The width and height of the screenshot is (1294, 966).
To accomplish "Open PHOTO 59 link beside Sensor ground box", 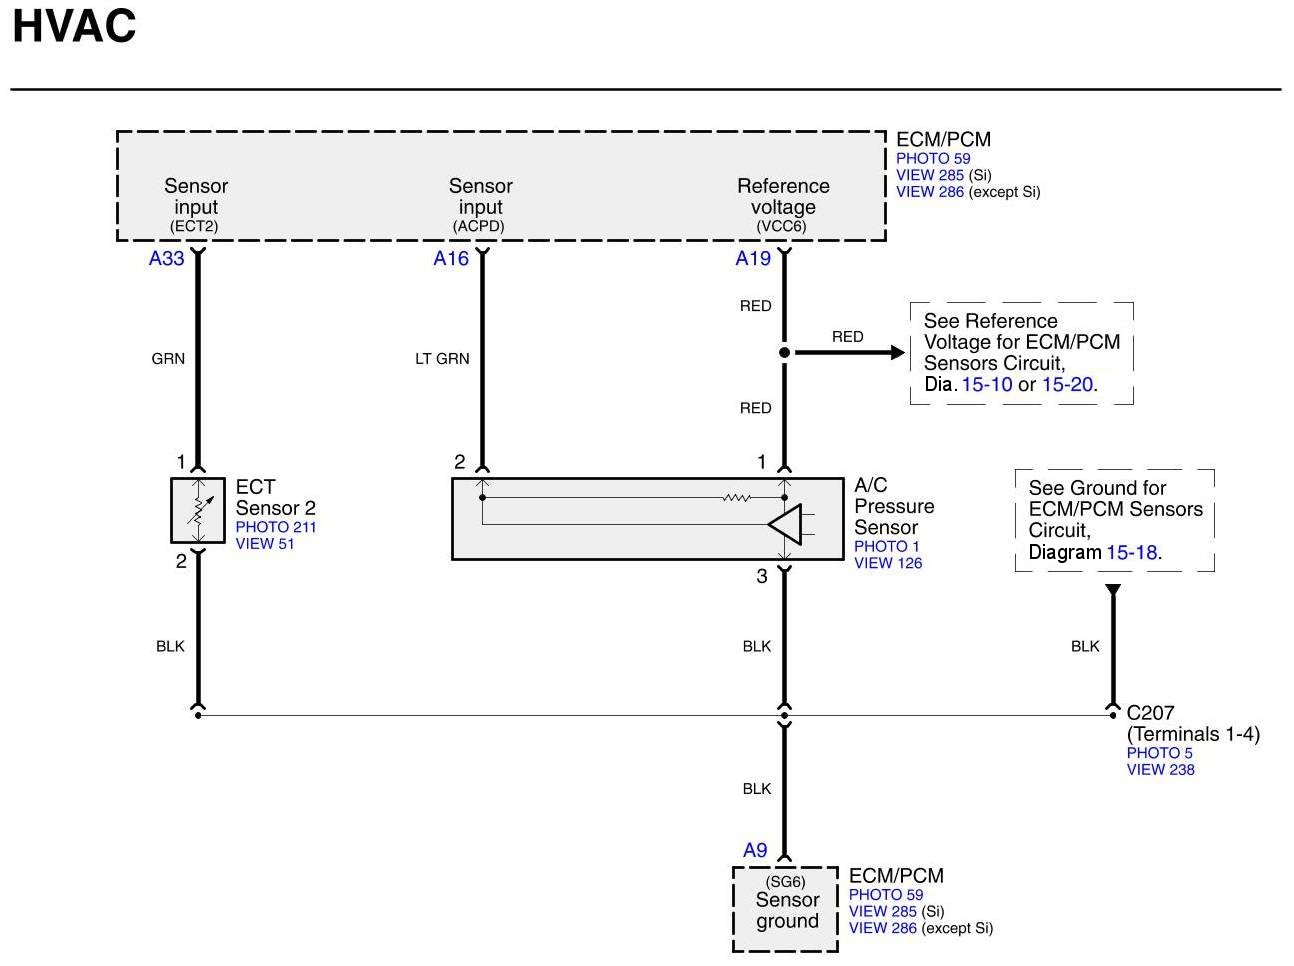I will 885,895.
